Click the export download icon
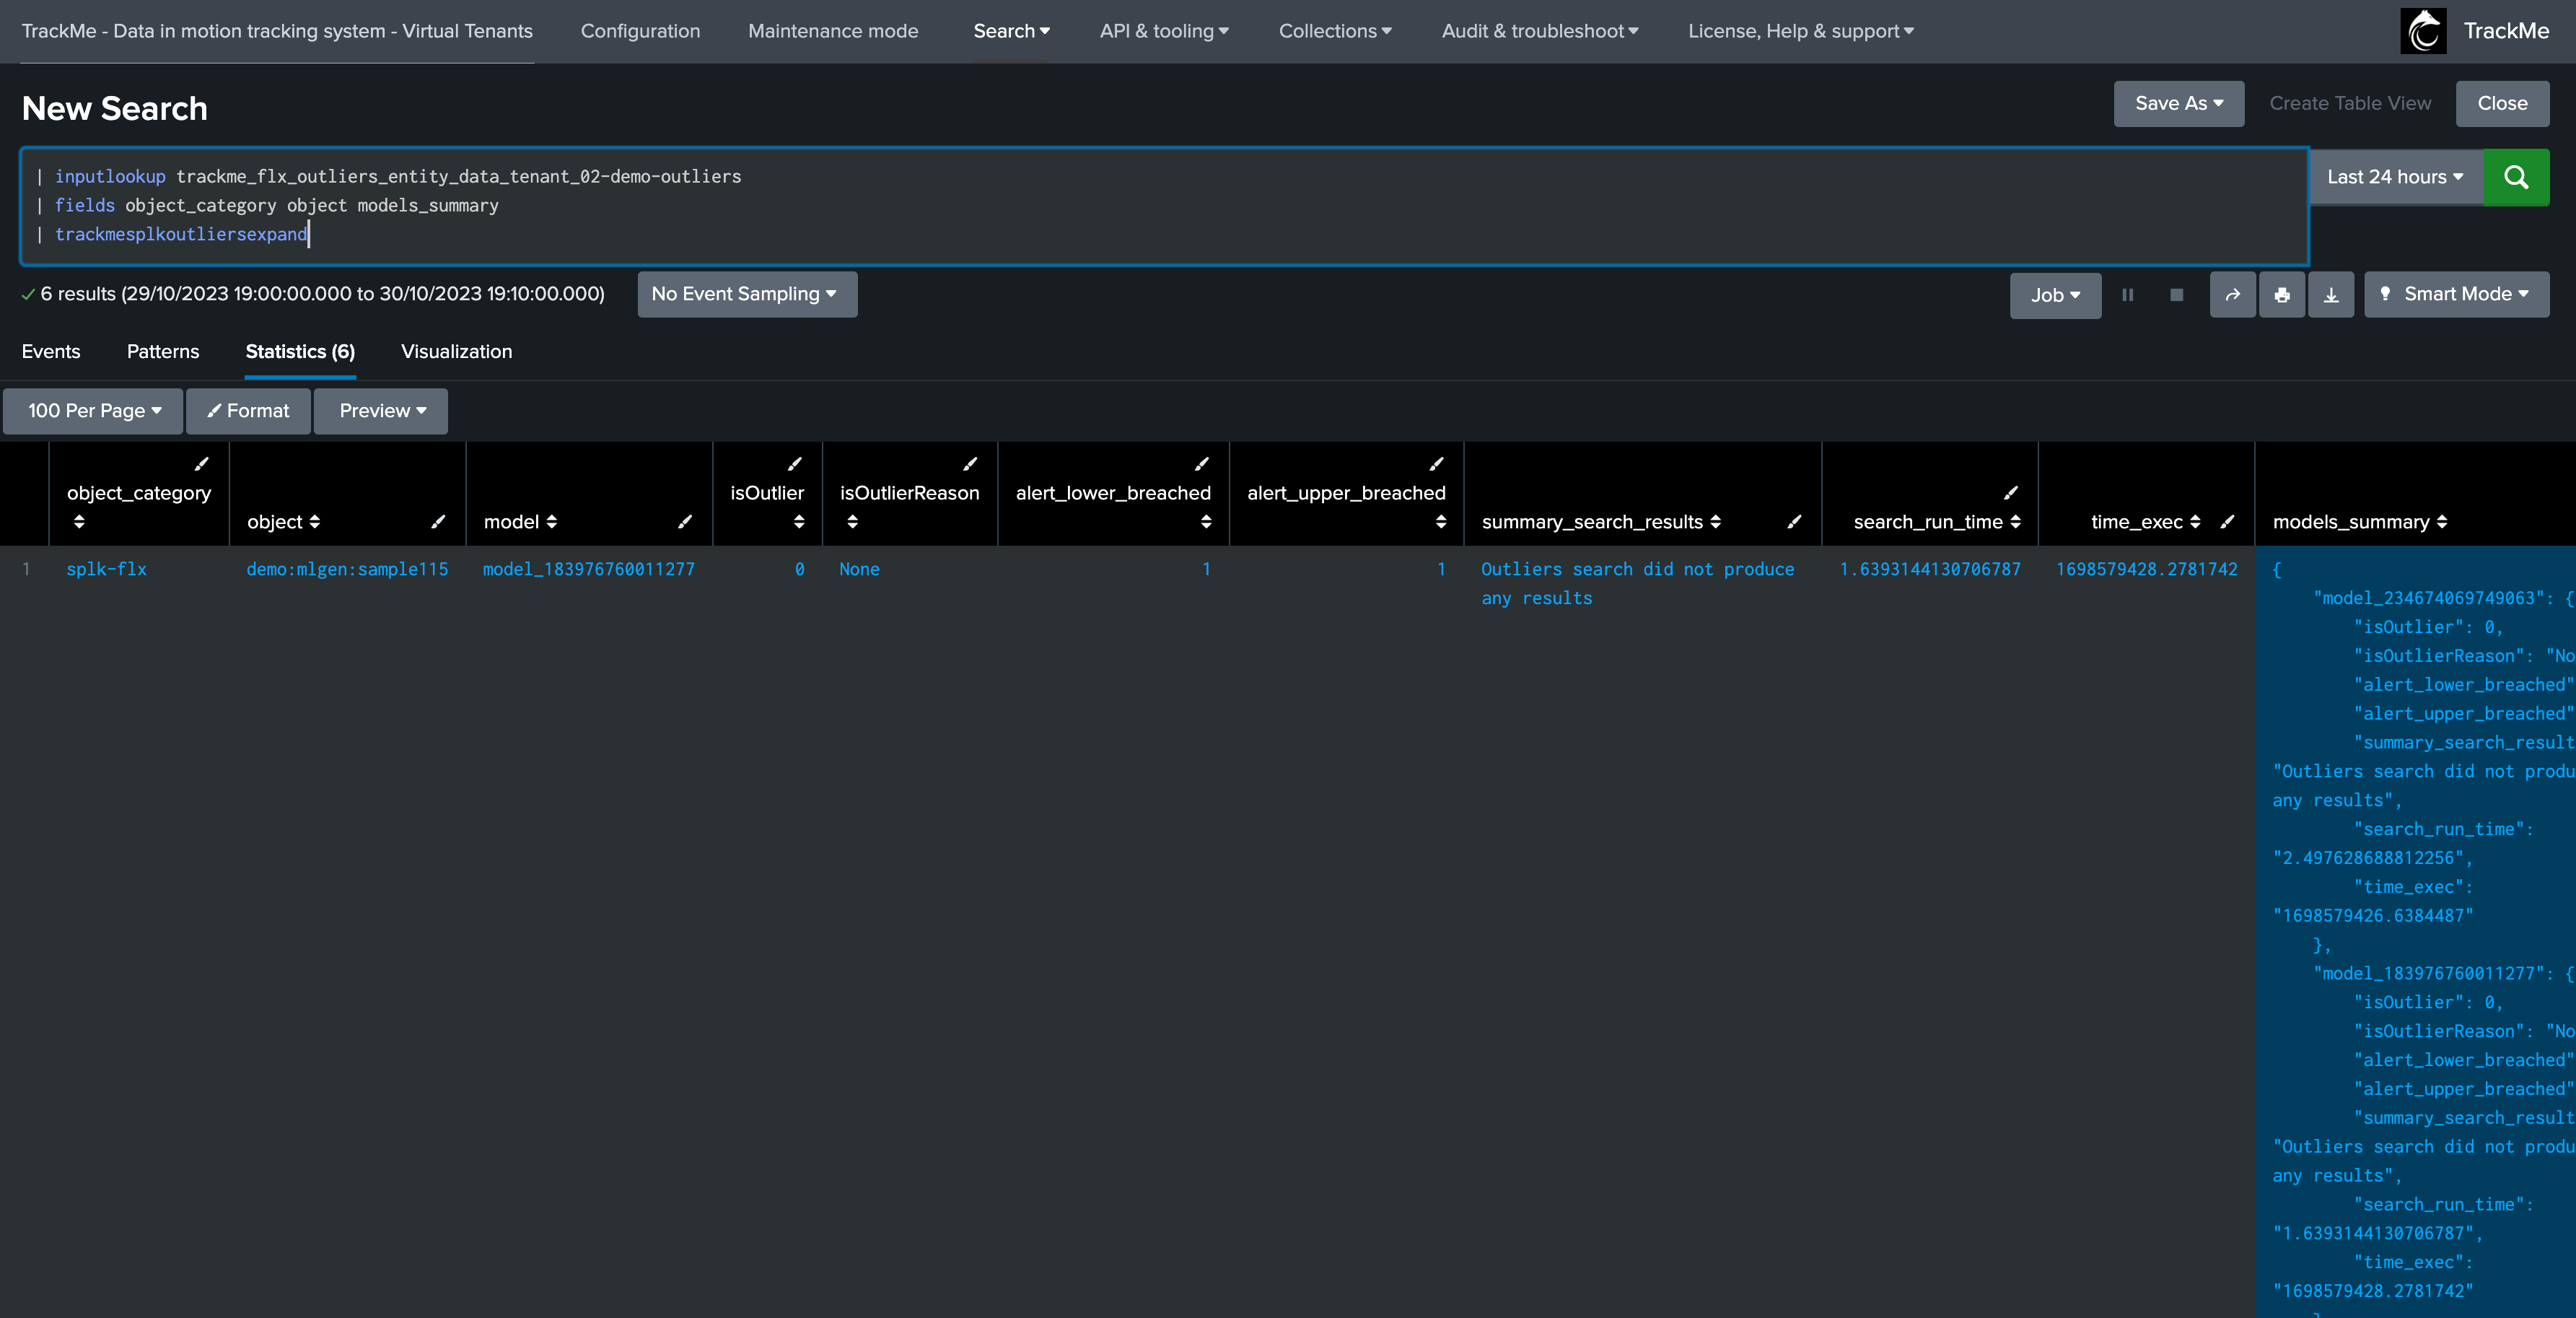Viewport: 2576px width, 1318px height. click(2330, 295)
